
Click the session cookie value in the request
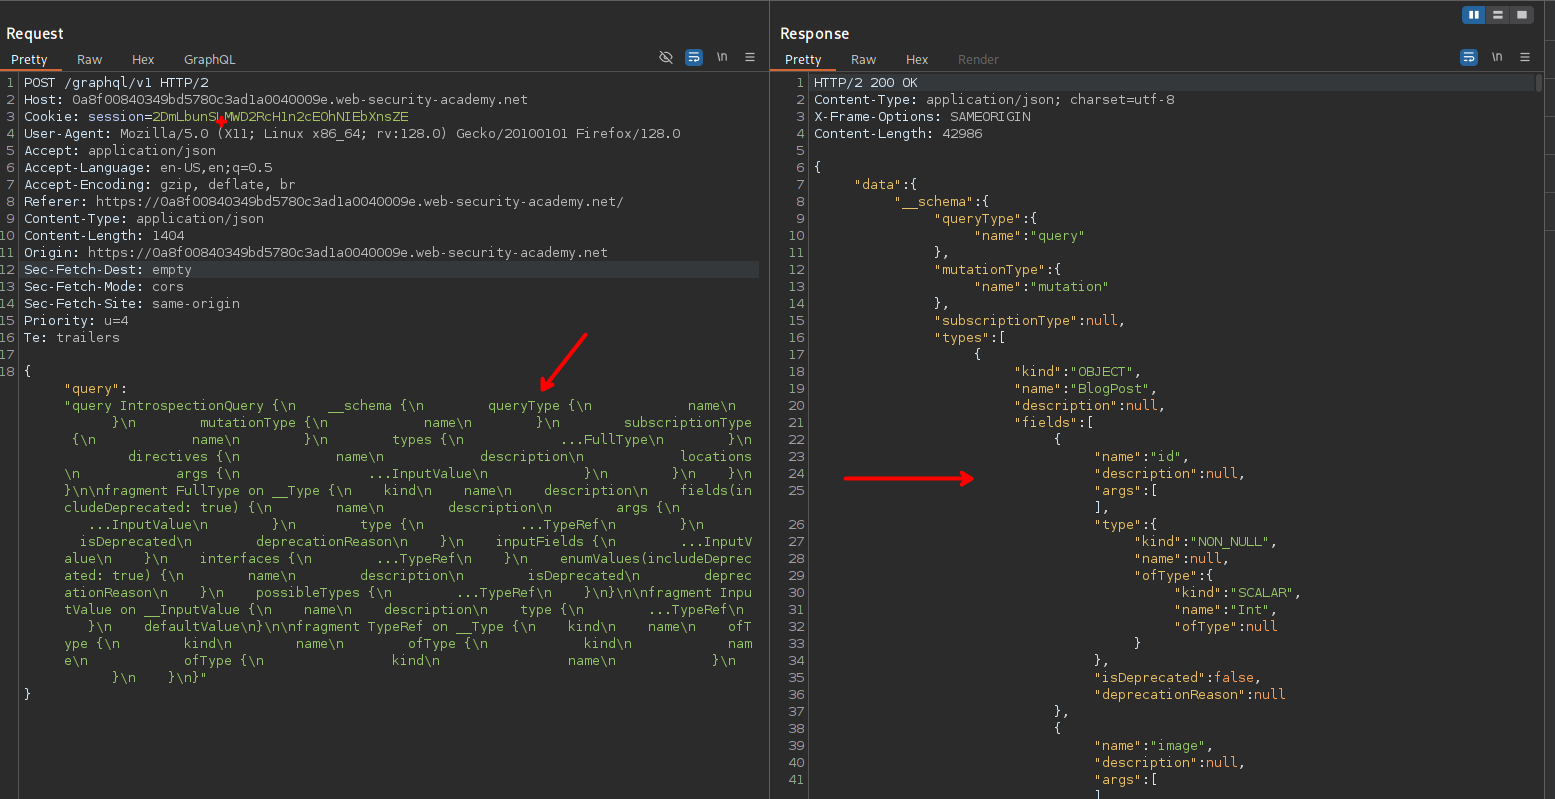(280, 117)
